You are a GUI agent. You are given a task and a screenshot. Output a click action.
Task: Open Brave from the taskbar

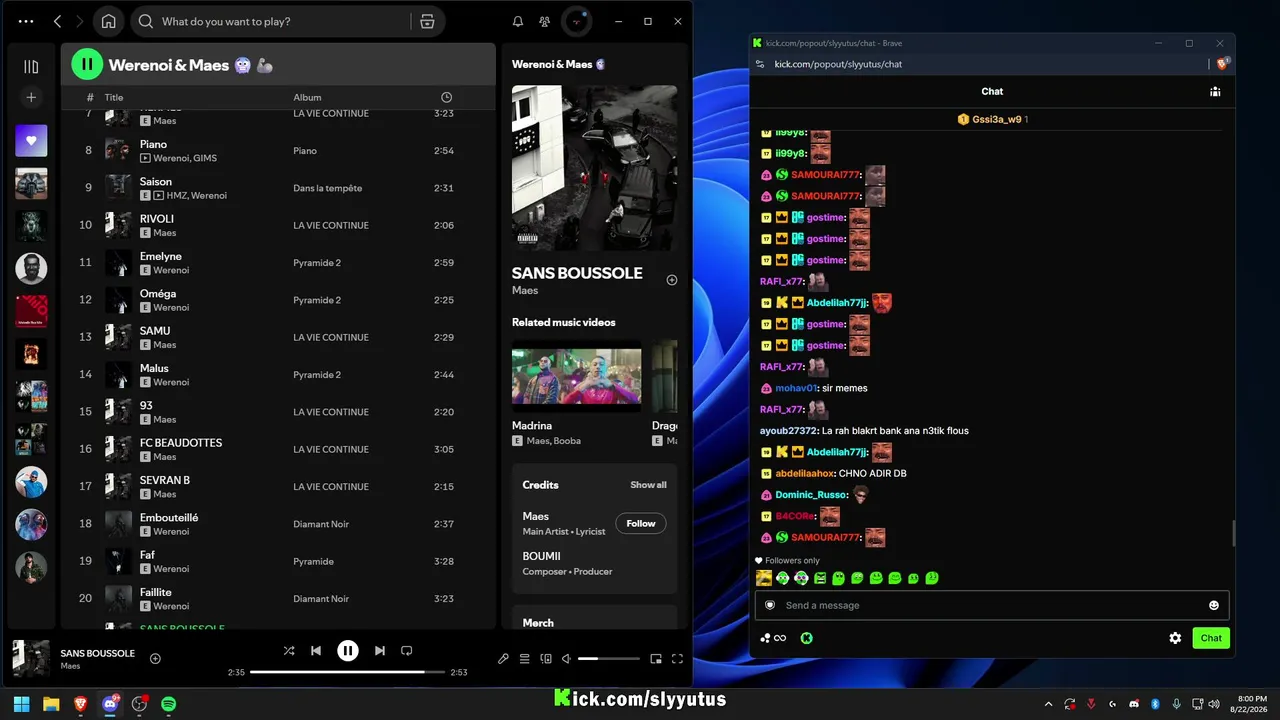point(80,704)
